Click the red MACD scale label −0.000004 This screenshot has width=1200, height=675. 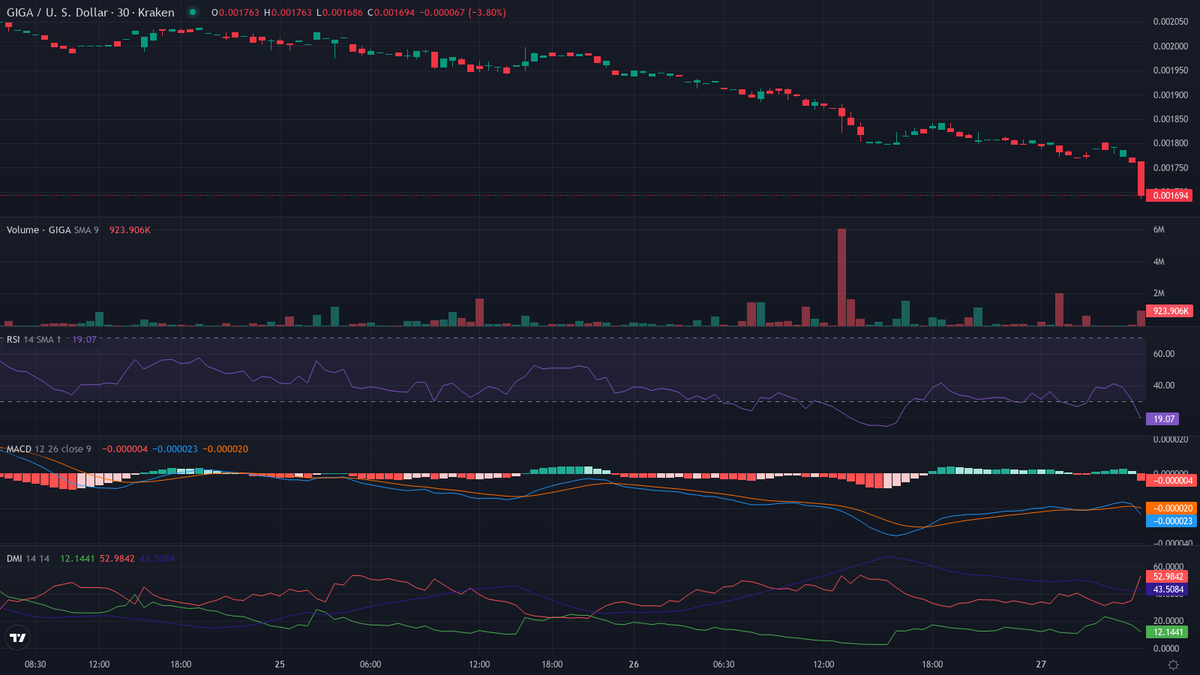click(1170, 481)
